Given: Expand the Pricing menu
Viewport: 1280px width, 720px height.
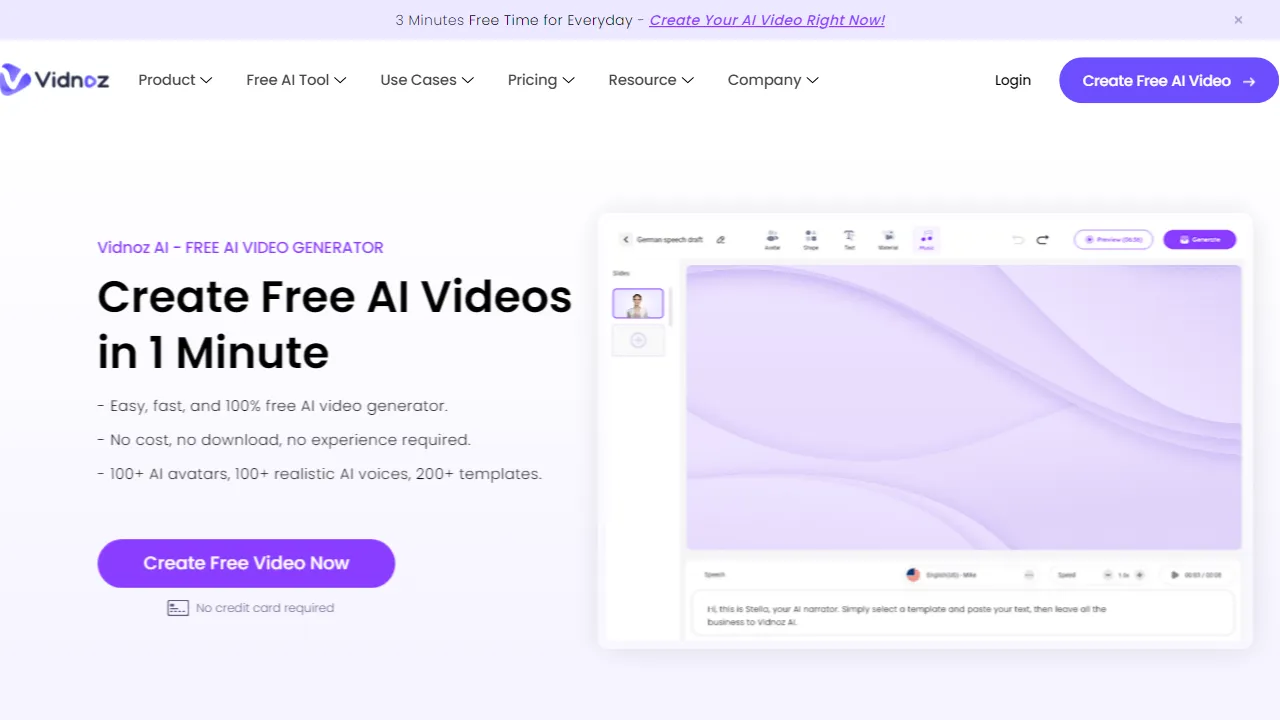Looking at the screenshot, I should tap(541, 80).
